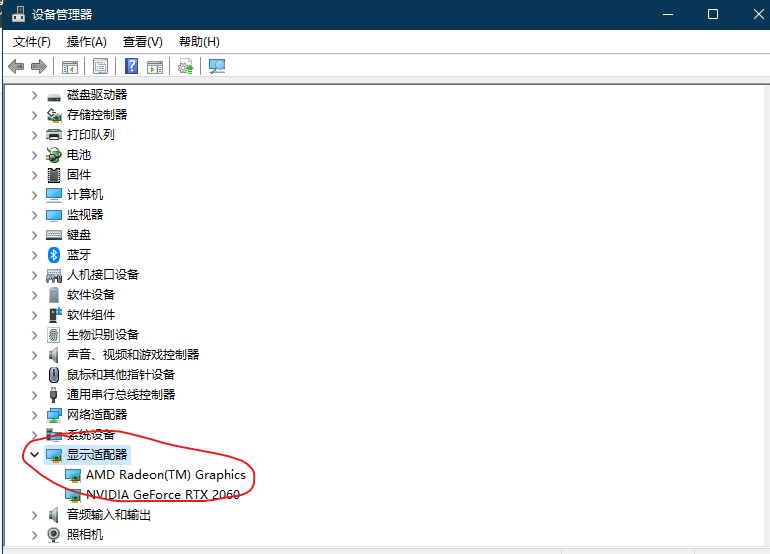
Task: Click the 设备管理器 title bar icon
Action: [x=18, y=14]
